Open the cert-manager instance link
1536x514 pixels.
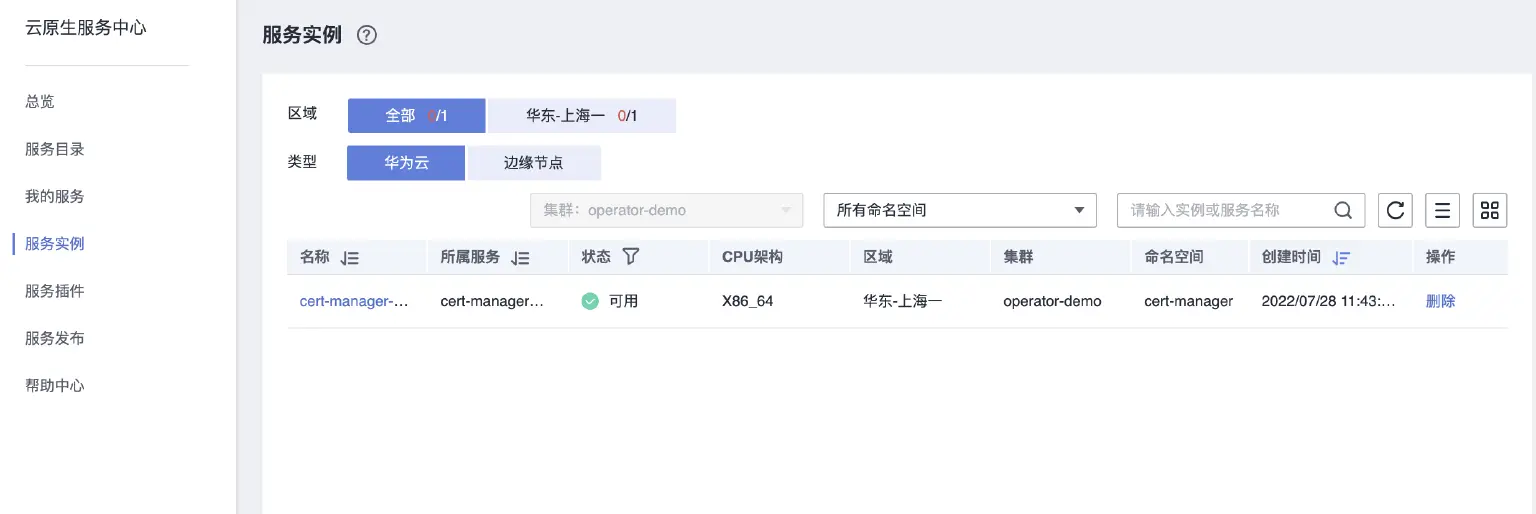(354, 301)
